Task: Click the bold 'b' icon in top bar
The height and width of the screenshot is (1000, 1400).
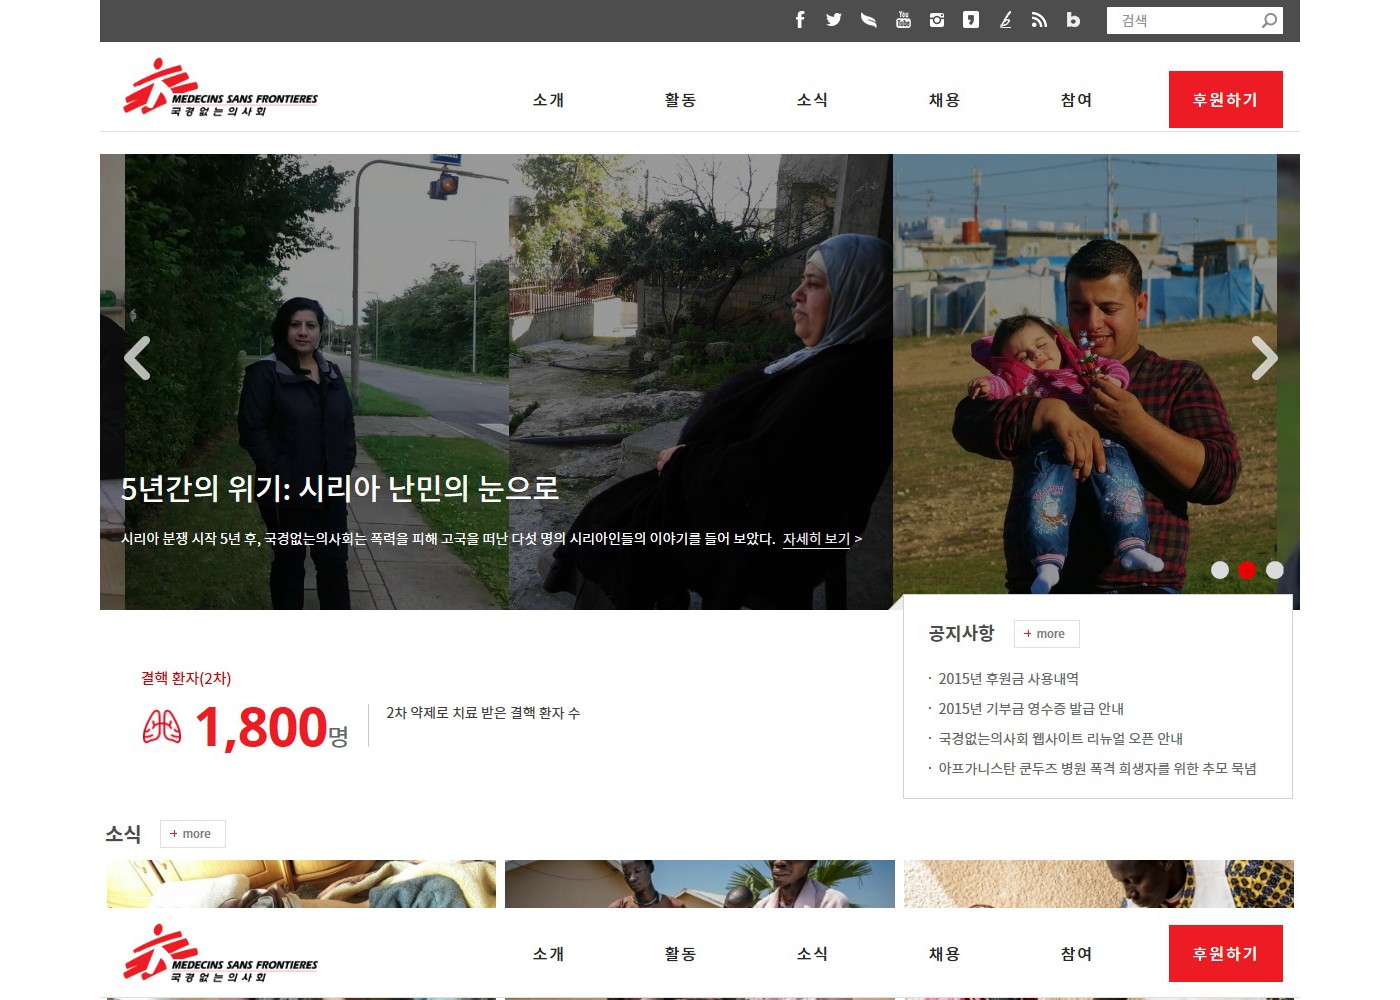Action: (1073, 20)
